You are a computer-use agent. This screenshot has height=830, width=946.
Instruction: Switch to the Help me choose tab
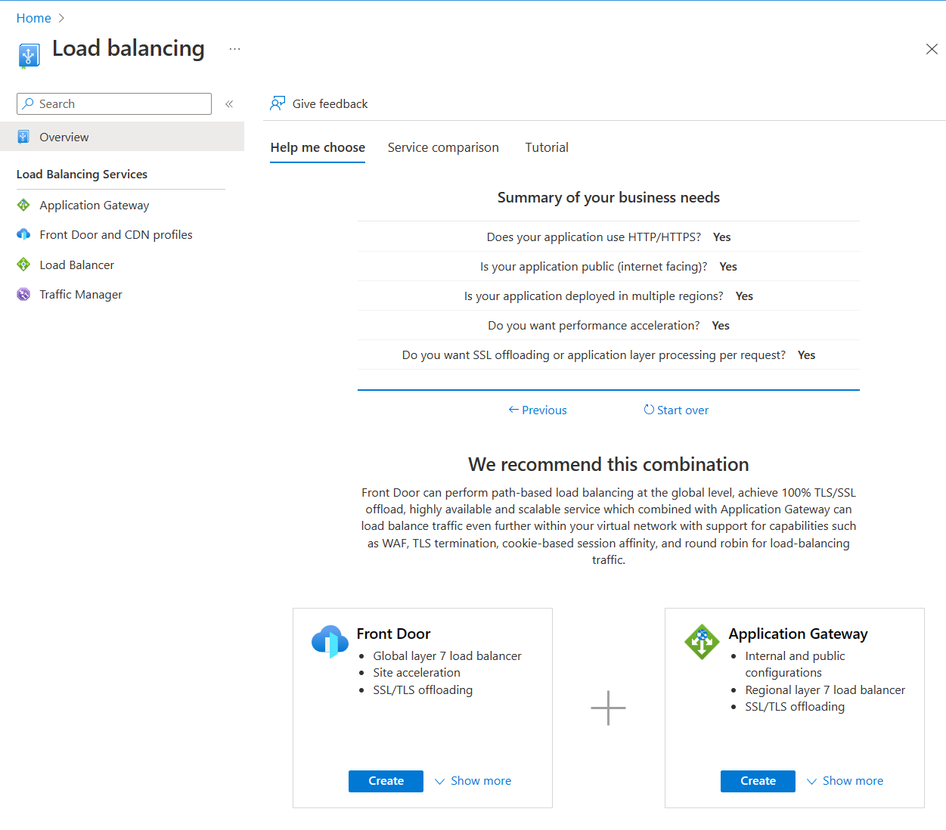point(317,148)
